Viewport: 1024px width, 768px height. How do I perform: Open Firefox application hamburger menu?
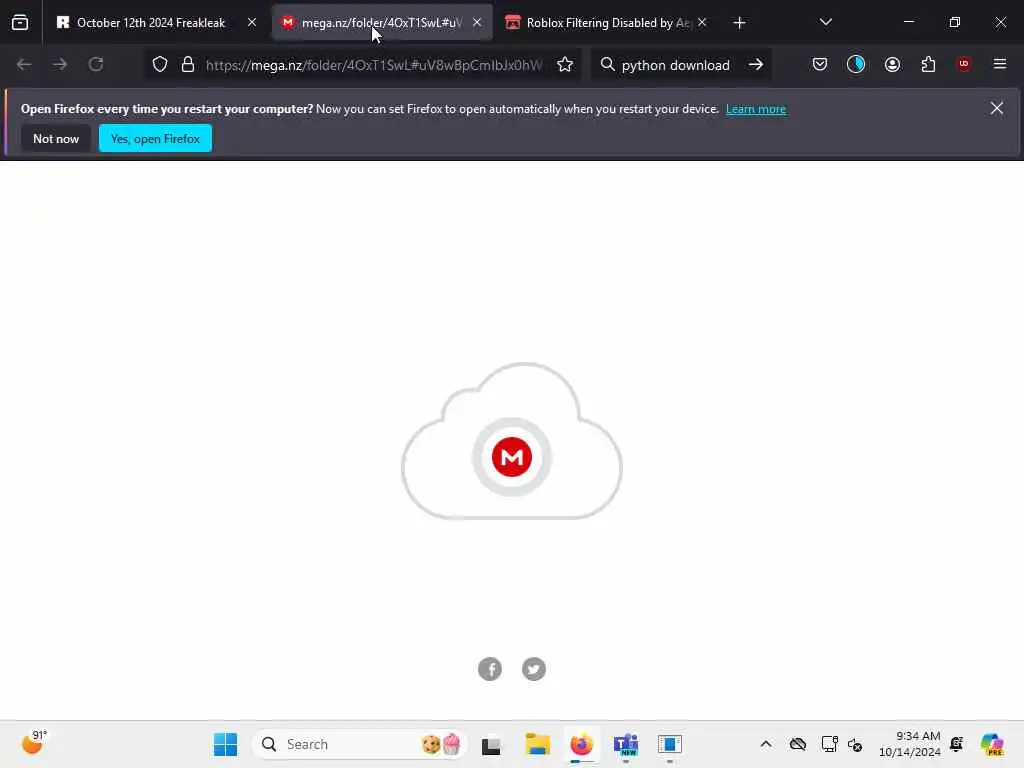tap(1000, 65)
